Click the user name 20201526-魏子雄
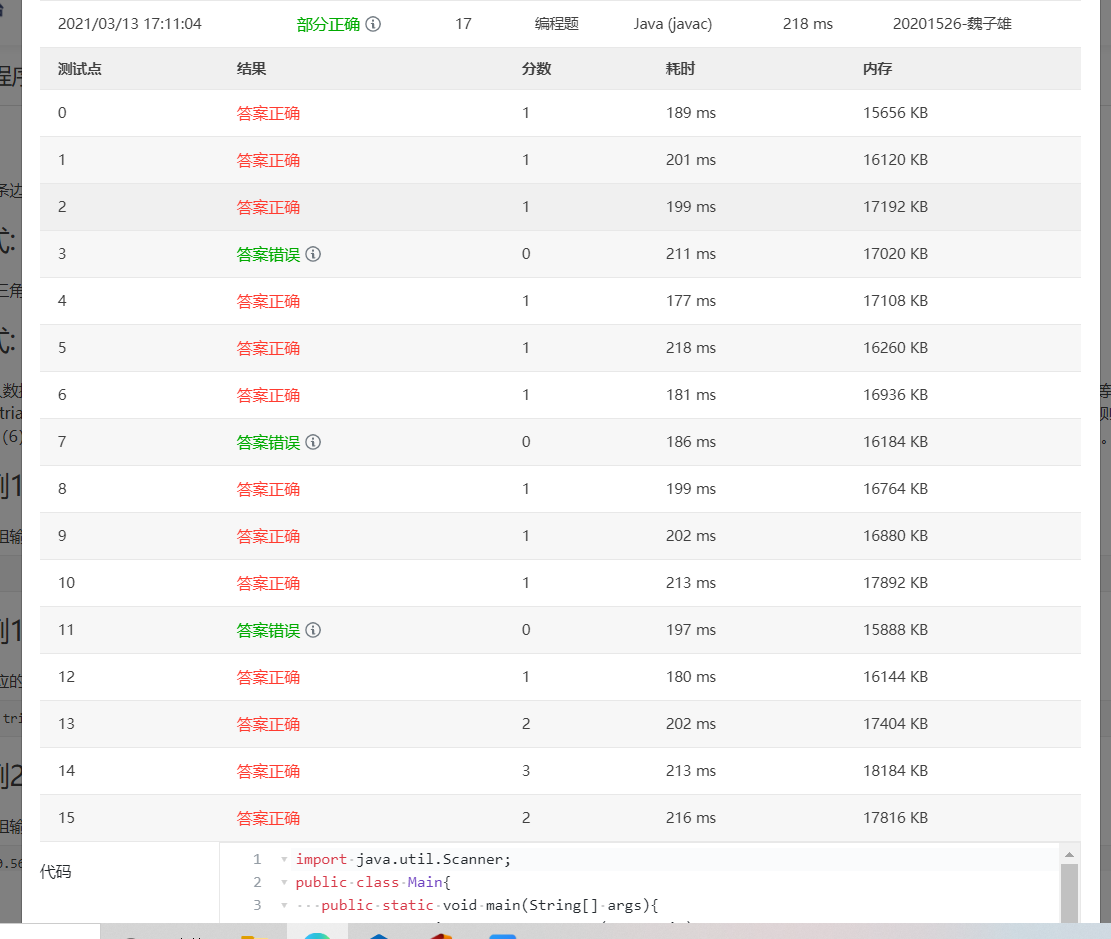Screen dimensions: 1111x939 point(952,24)
